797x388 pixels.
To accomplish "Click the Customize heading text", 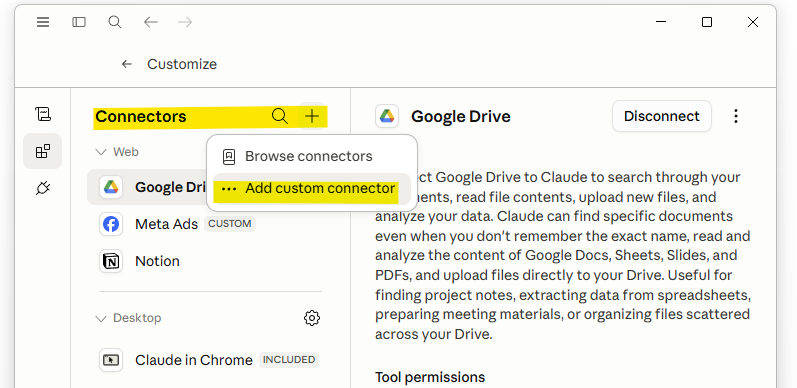I will tap(182, 64).
